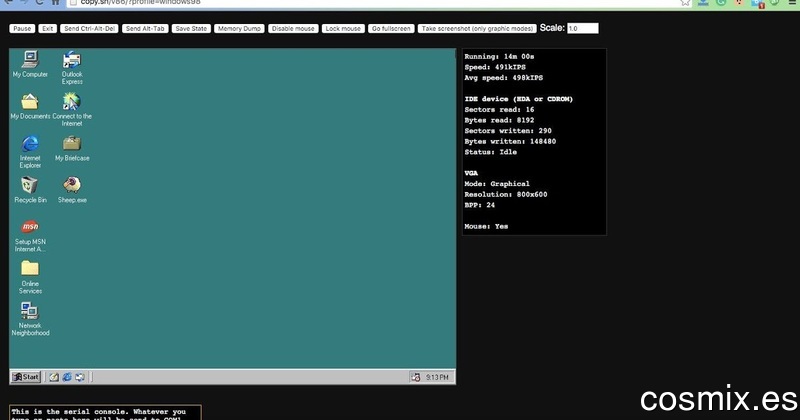This screenshot has height=420, width=800.
Task: Click the 'Mode: Graphical' line
Action: (497, 184)
